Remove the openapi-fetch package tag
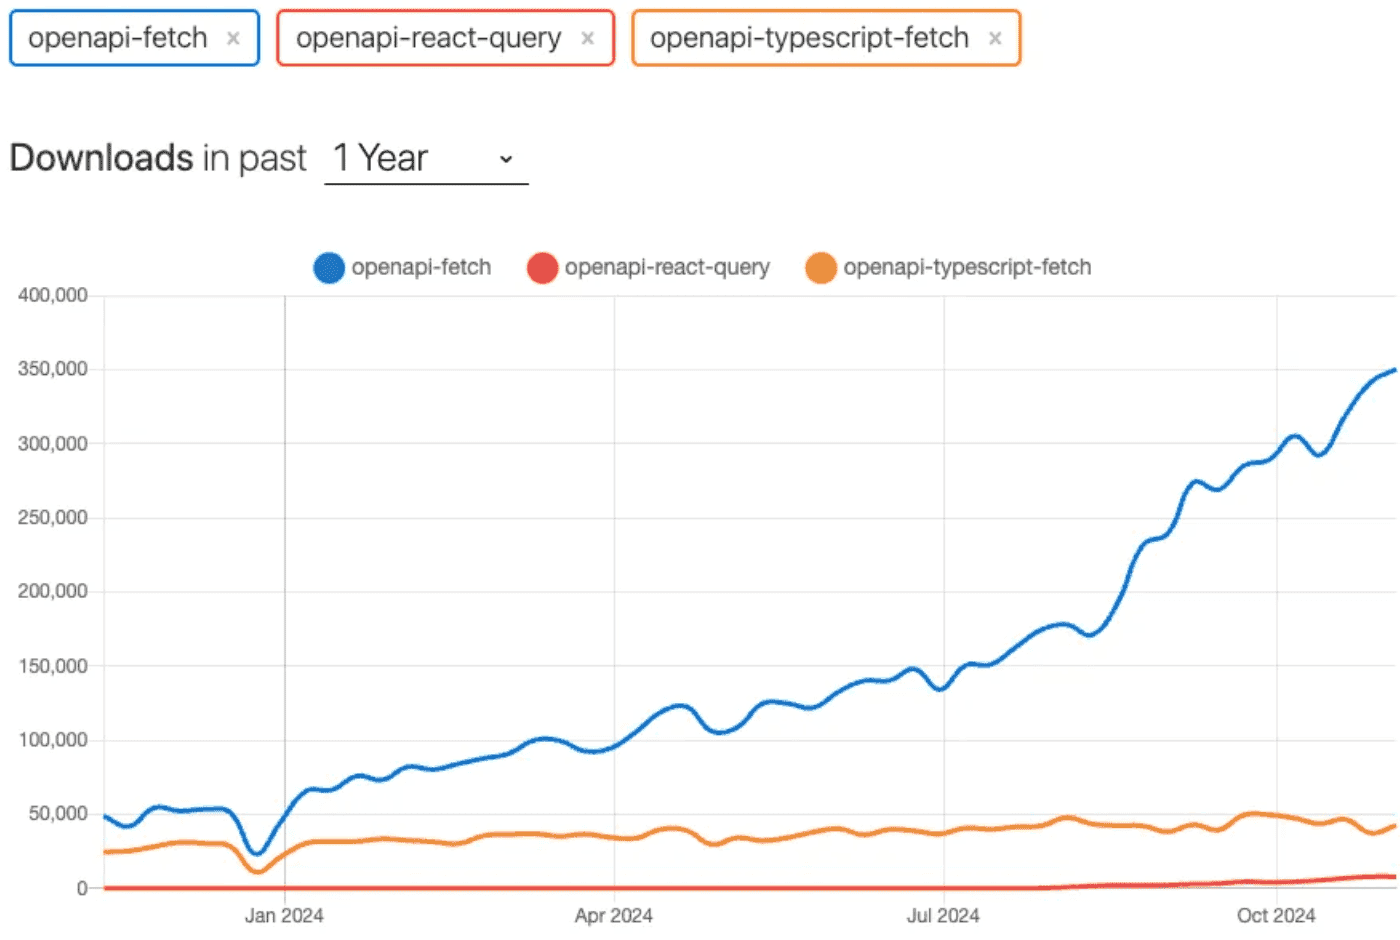Viewport: 1400px width, 940px height. 233,39
